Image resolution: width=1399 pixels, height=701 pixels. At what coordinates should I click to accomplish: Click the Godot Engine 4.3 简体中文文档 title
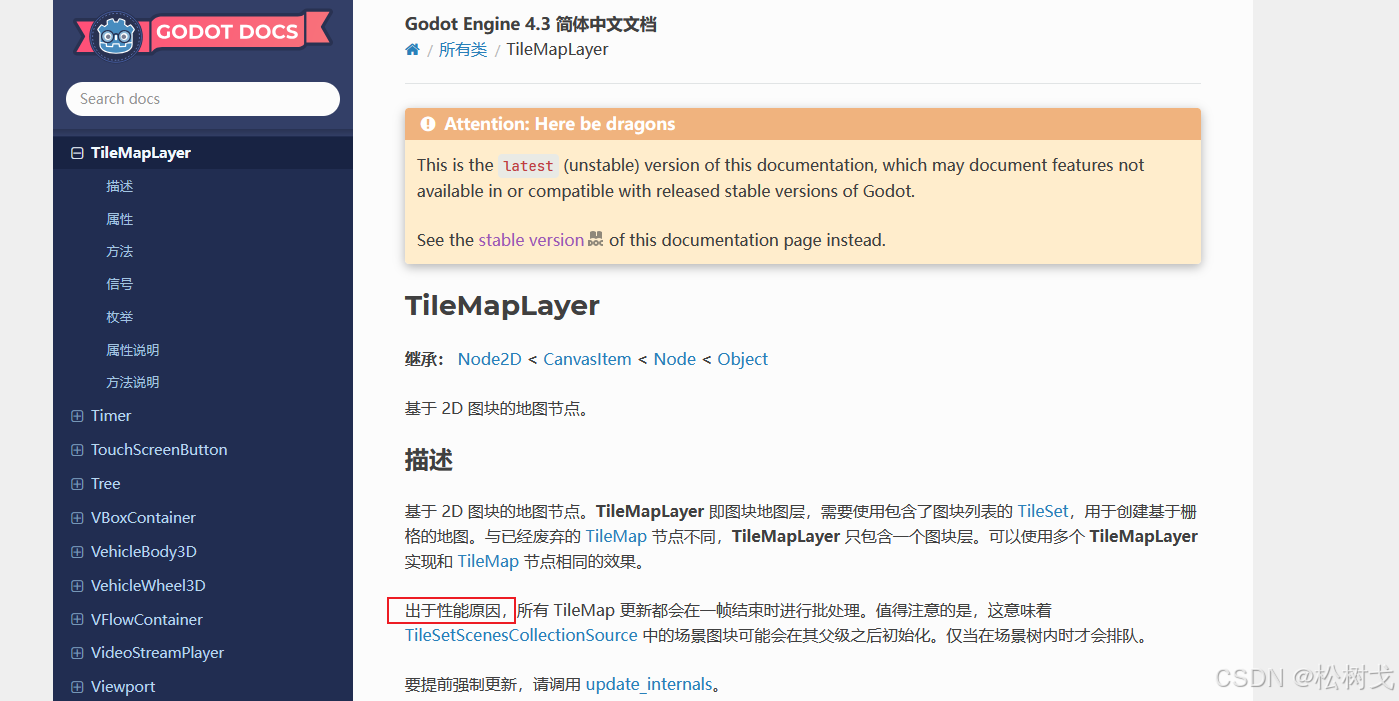tap(531, 24)
